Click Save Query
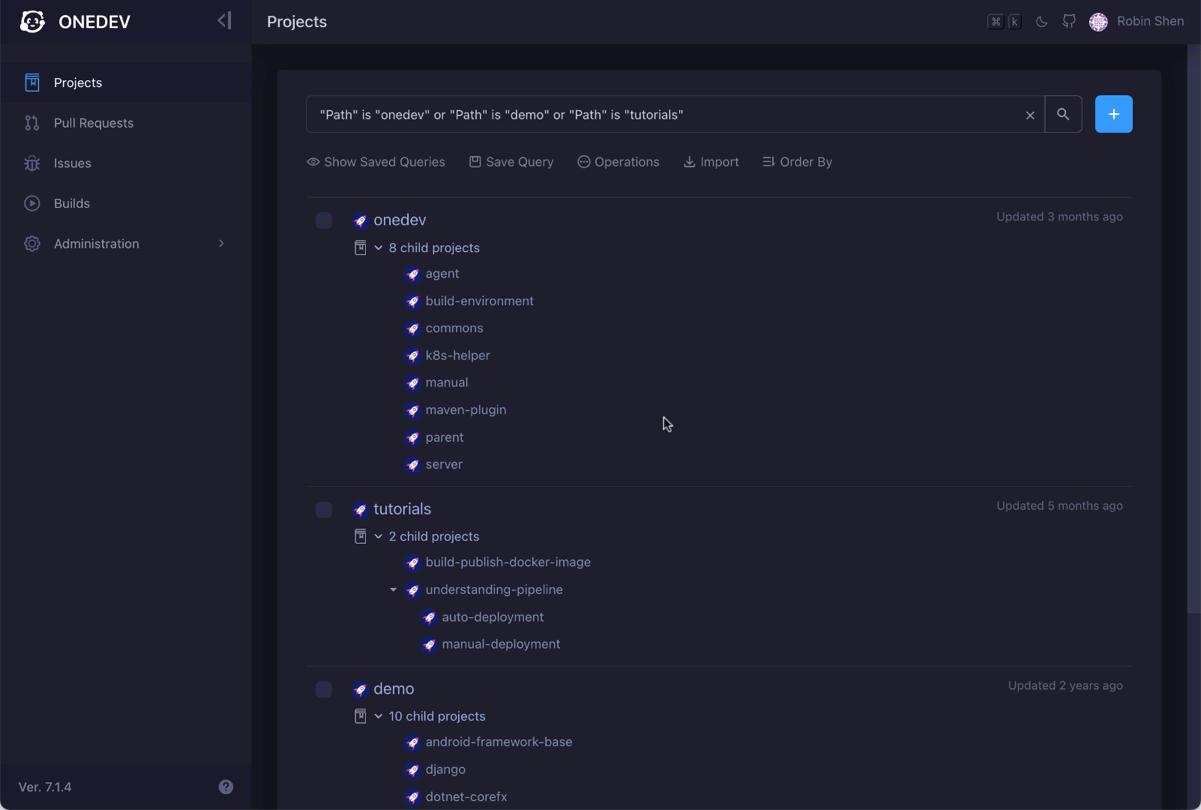 coord(511,162)
